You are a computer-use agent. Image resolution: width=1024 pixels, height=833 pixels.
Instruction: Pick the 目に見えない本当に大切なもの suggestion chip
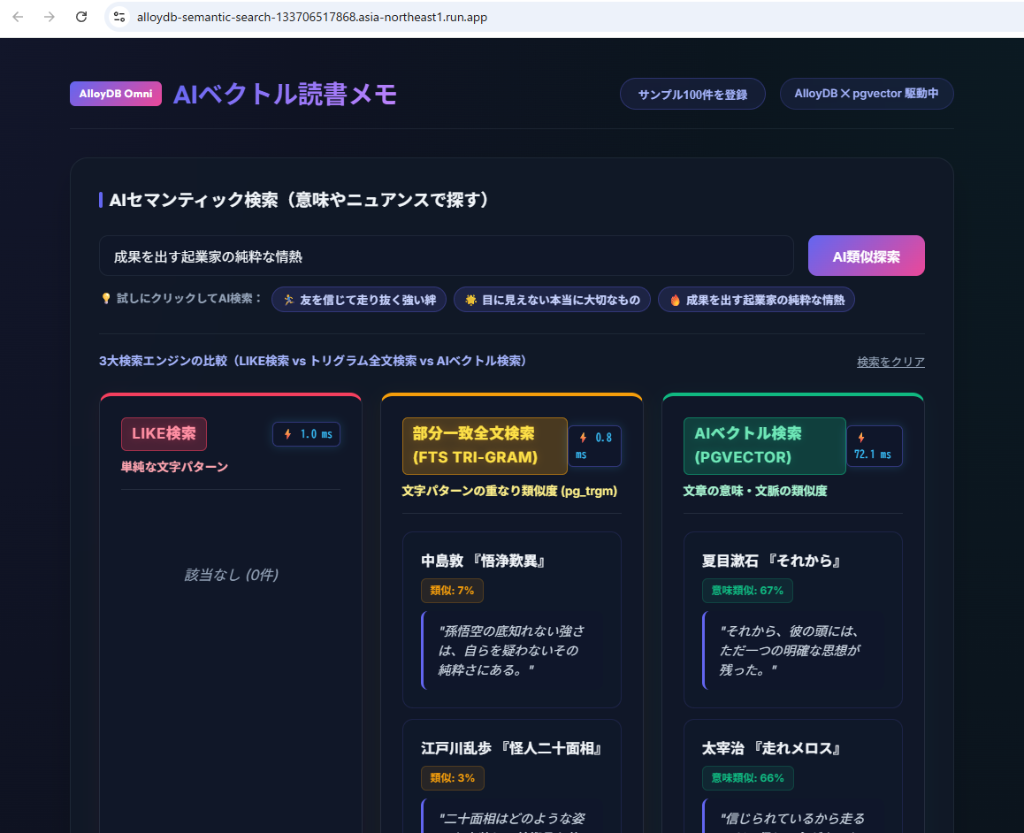click(552, 300)
